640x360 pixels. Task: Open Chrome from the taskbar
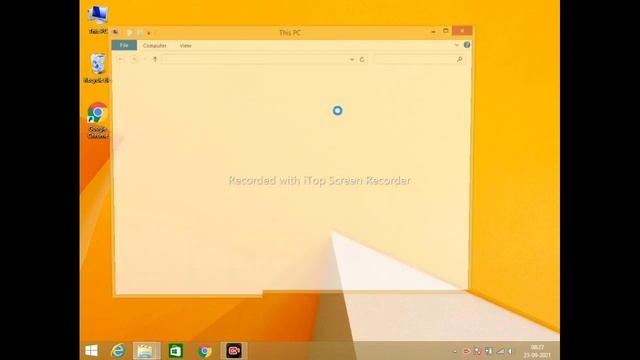pyautogui.click(x=205, y=351)
